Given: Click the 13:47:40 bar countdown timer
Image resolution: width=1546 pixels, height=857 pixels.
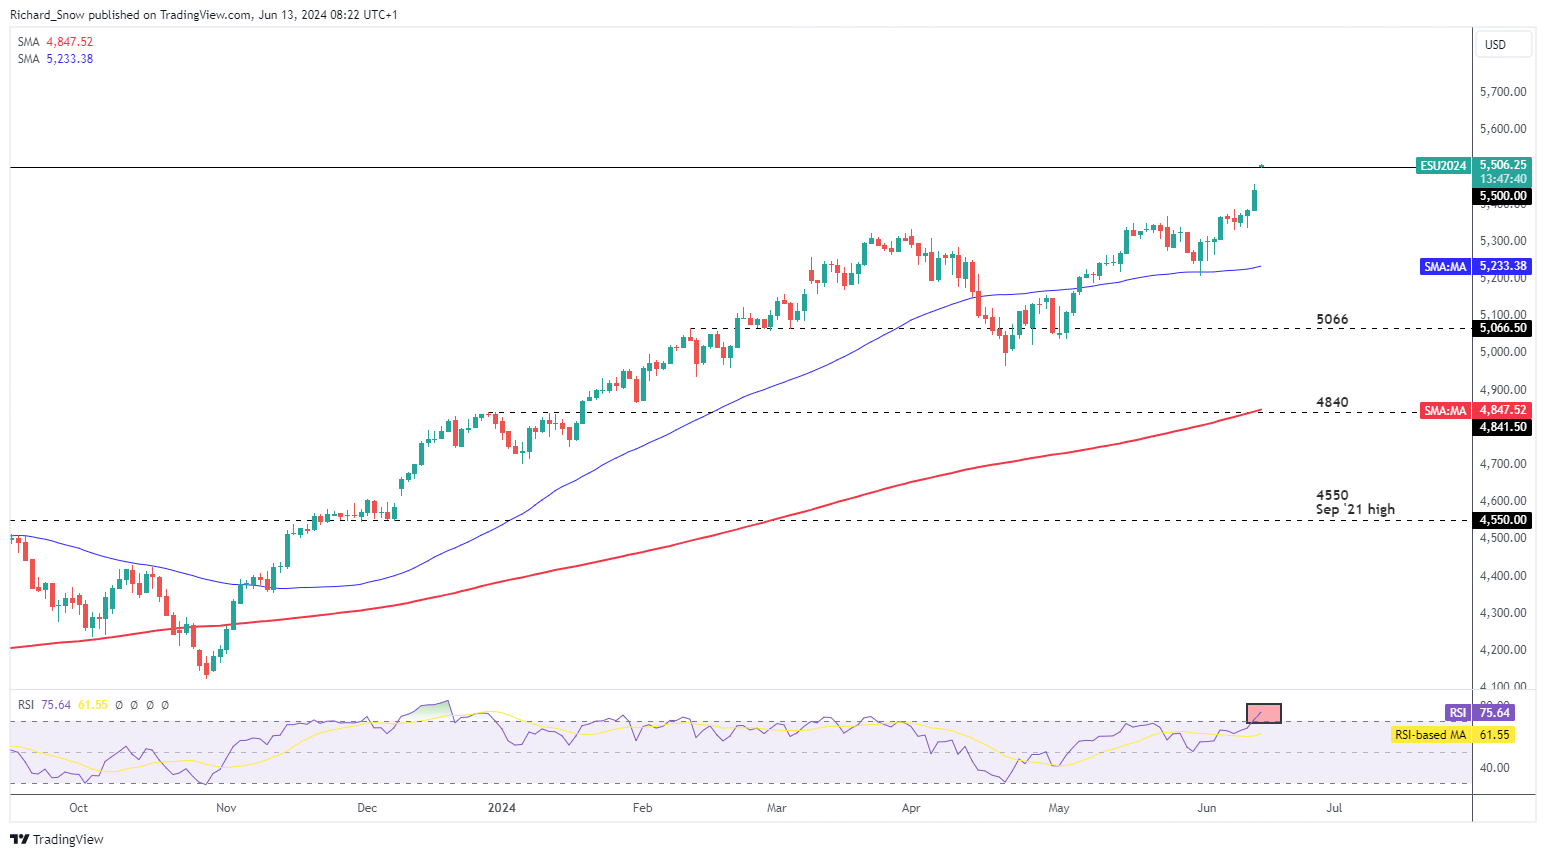Looking at the screenshot, I should click(x=1503, y=179).
